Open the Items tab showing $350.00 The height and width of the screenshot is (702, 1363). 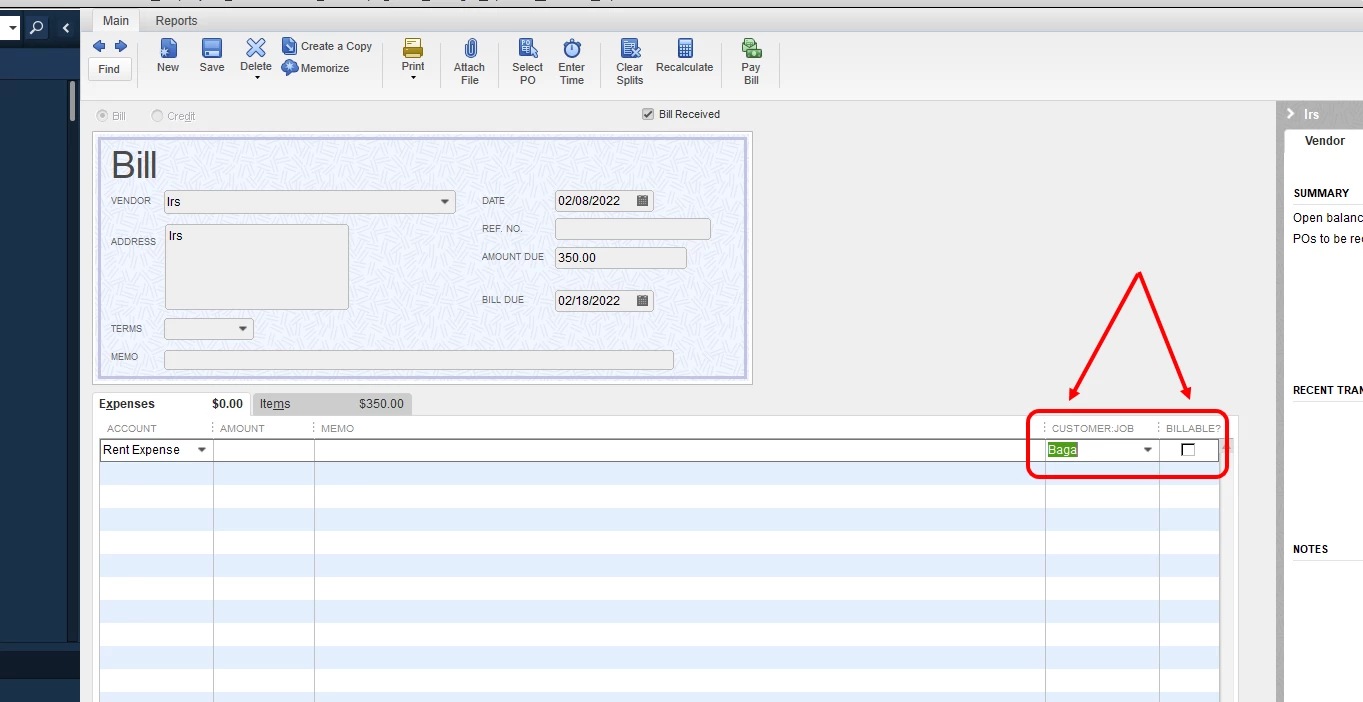332,404
